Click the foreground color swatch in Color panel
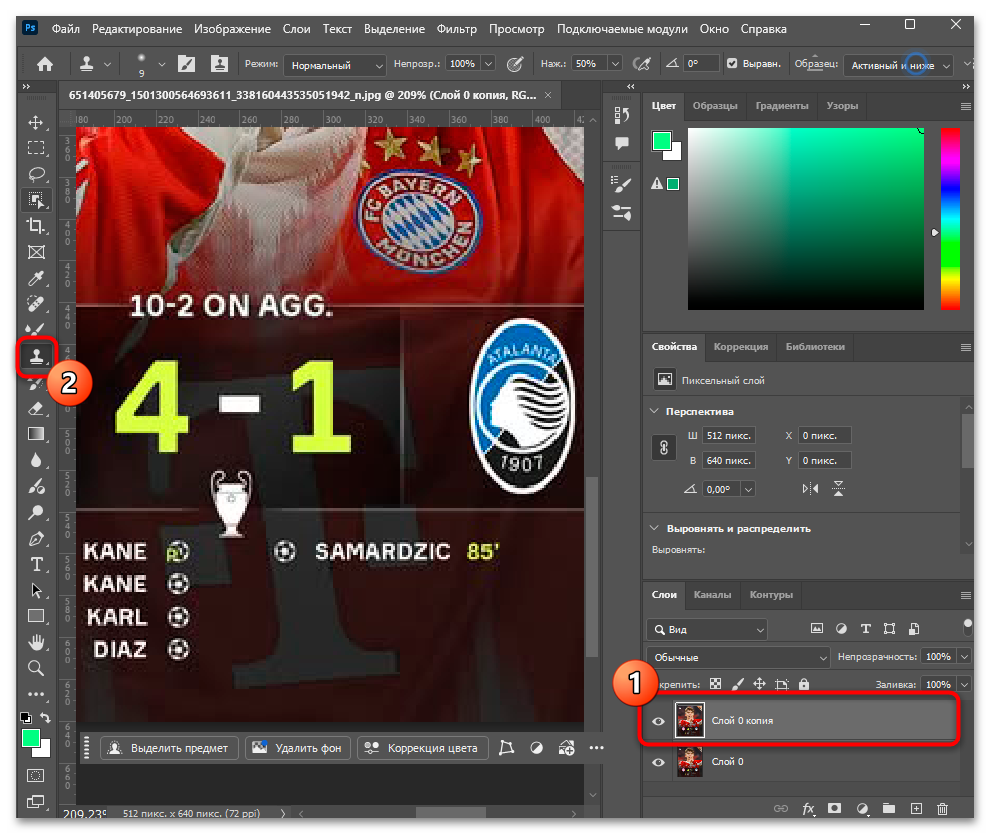 point(661,141)
